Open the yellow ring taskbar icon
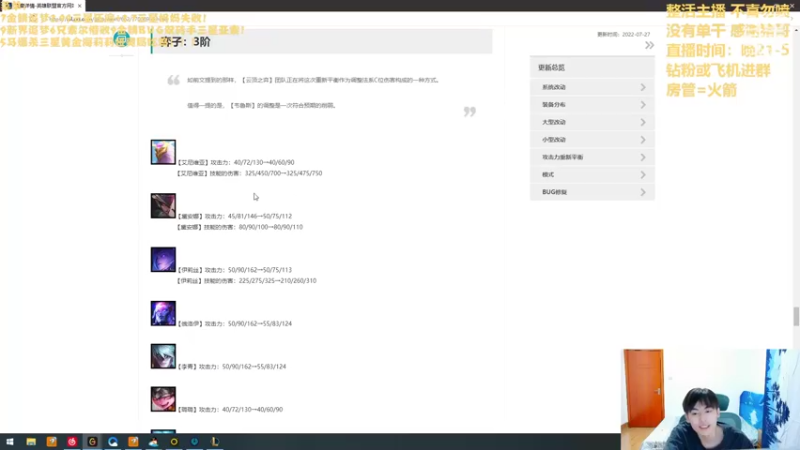800x450 pixels. click(174, 442)
